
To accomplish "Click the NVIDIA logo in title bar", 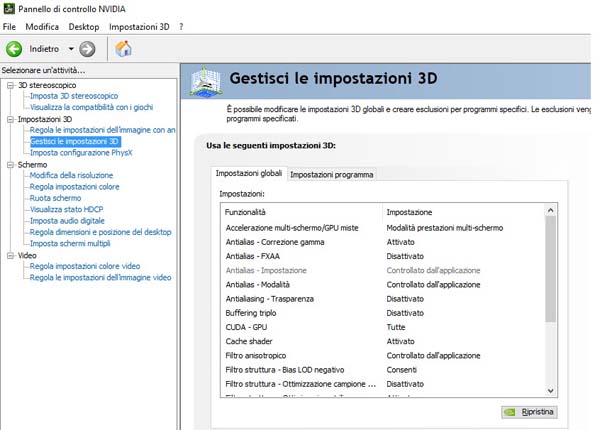I will [x=8, y=8].
